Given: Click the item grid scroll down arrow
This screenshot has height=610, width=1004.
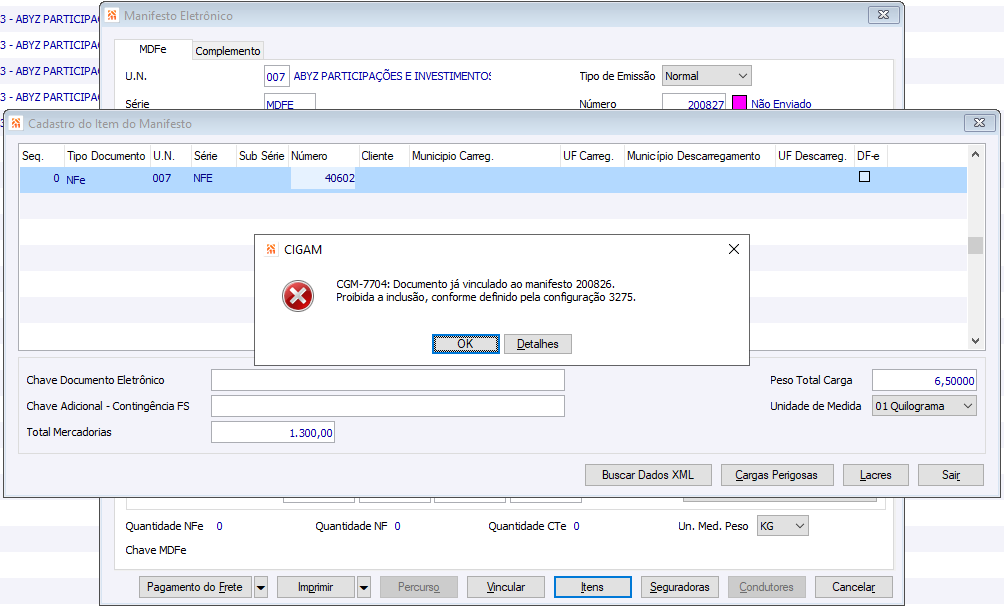Looking at the screenshot, I should pyautogui.click(x=975, y=341).
